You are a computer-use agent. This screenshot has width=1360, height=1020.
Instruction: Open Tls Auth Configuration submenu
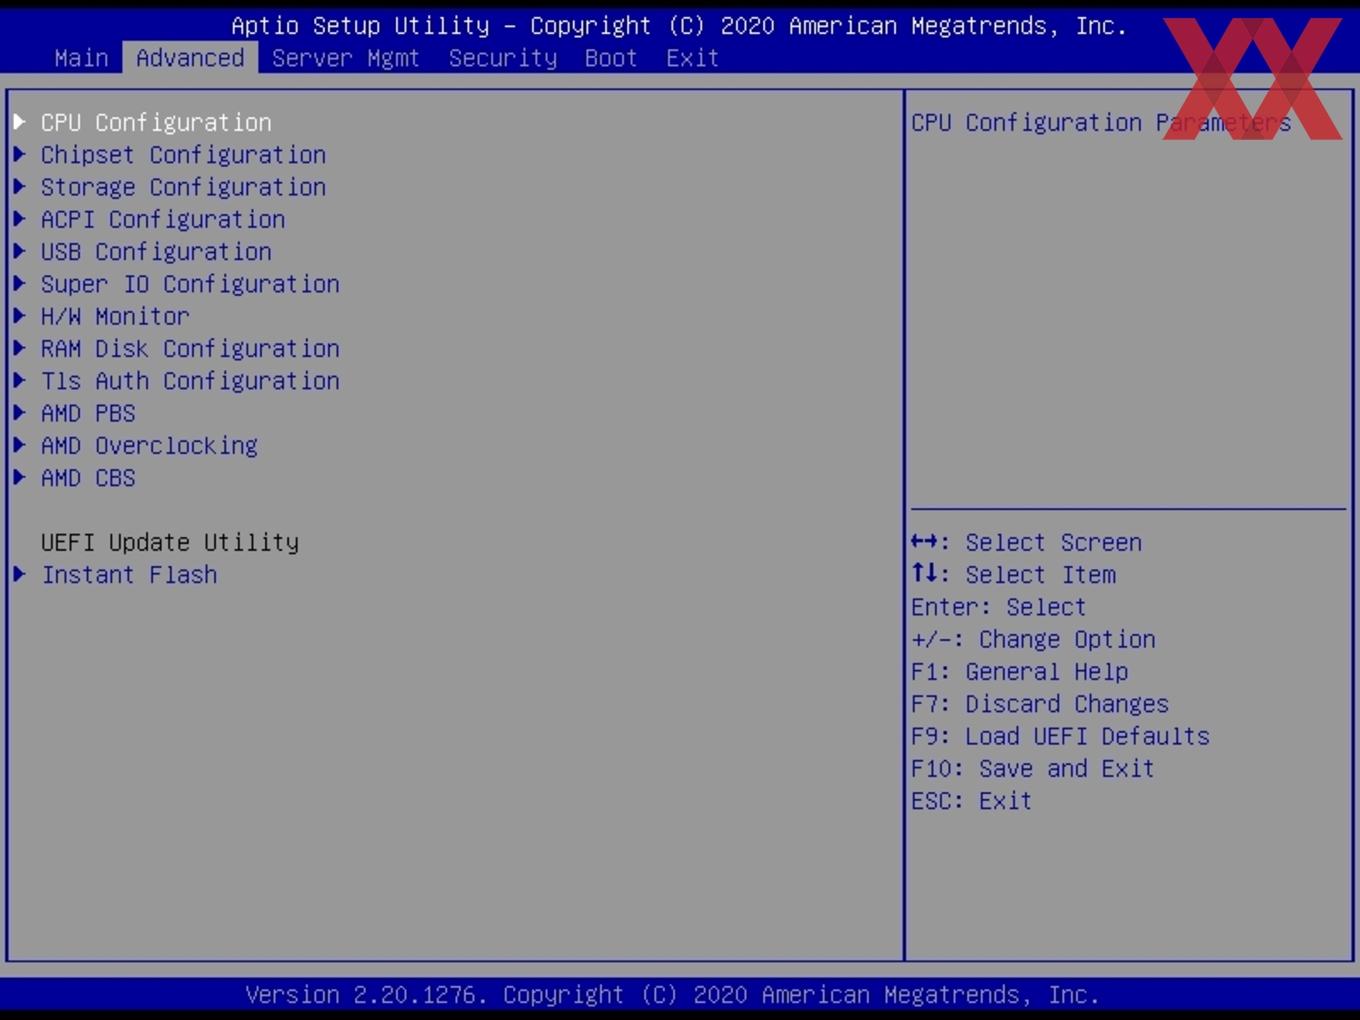coord(190,381)
